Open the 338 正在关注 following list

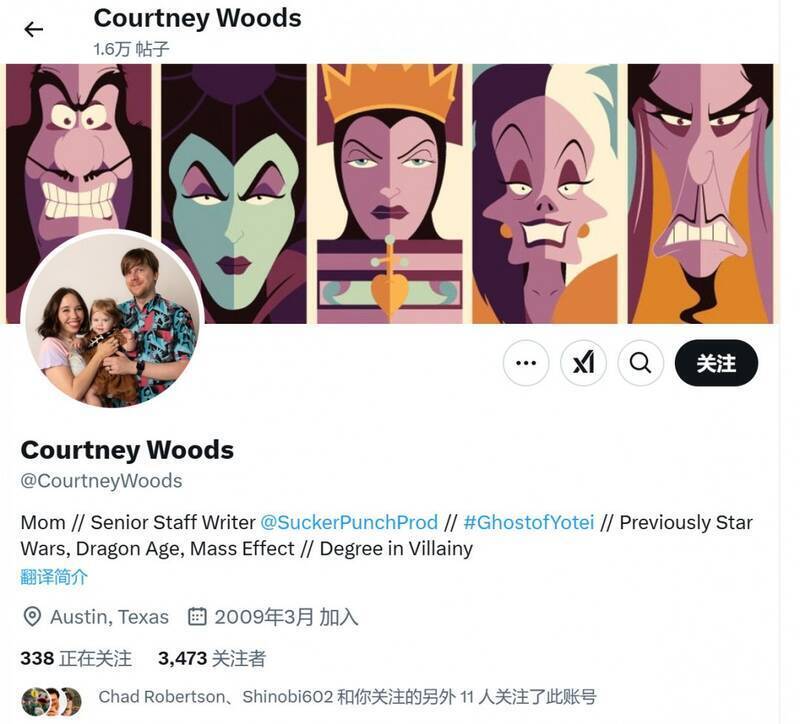point(76,658)
